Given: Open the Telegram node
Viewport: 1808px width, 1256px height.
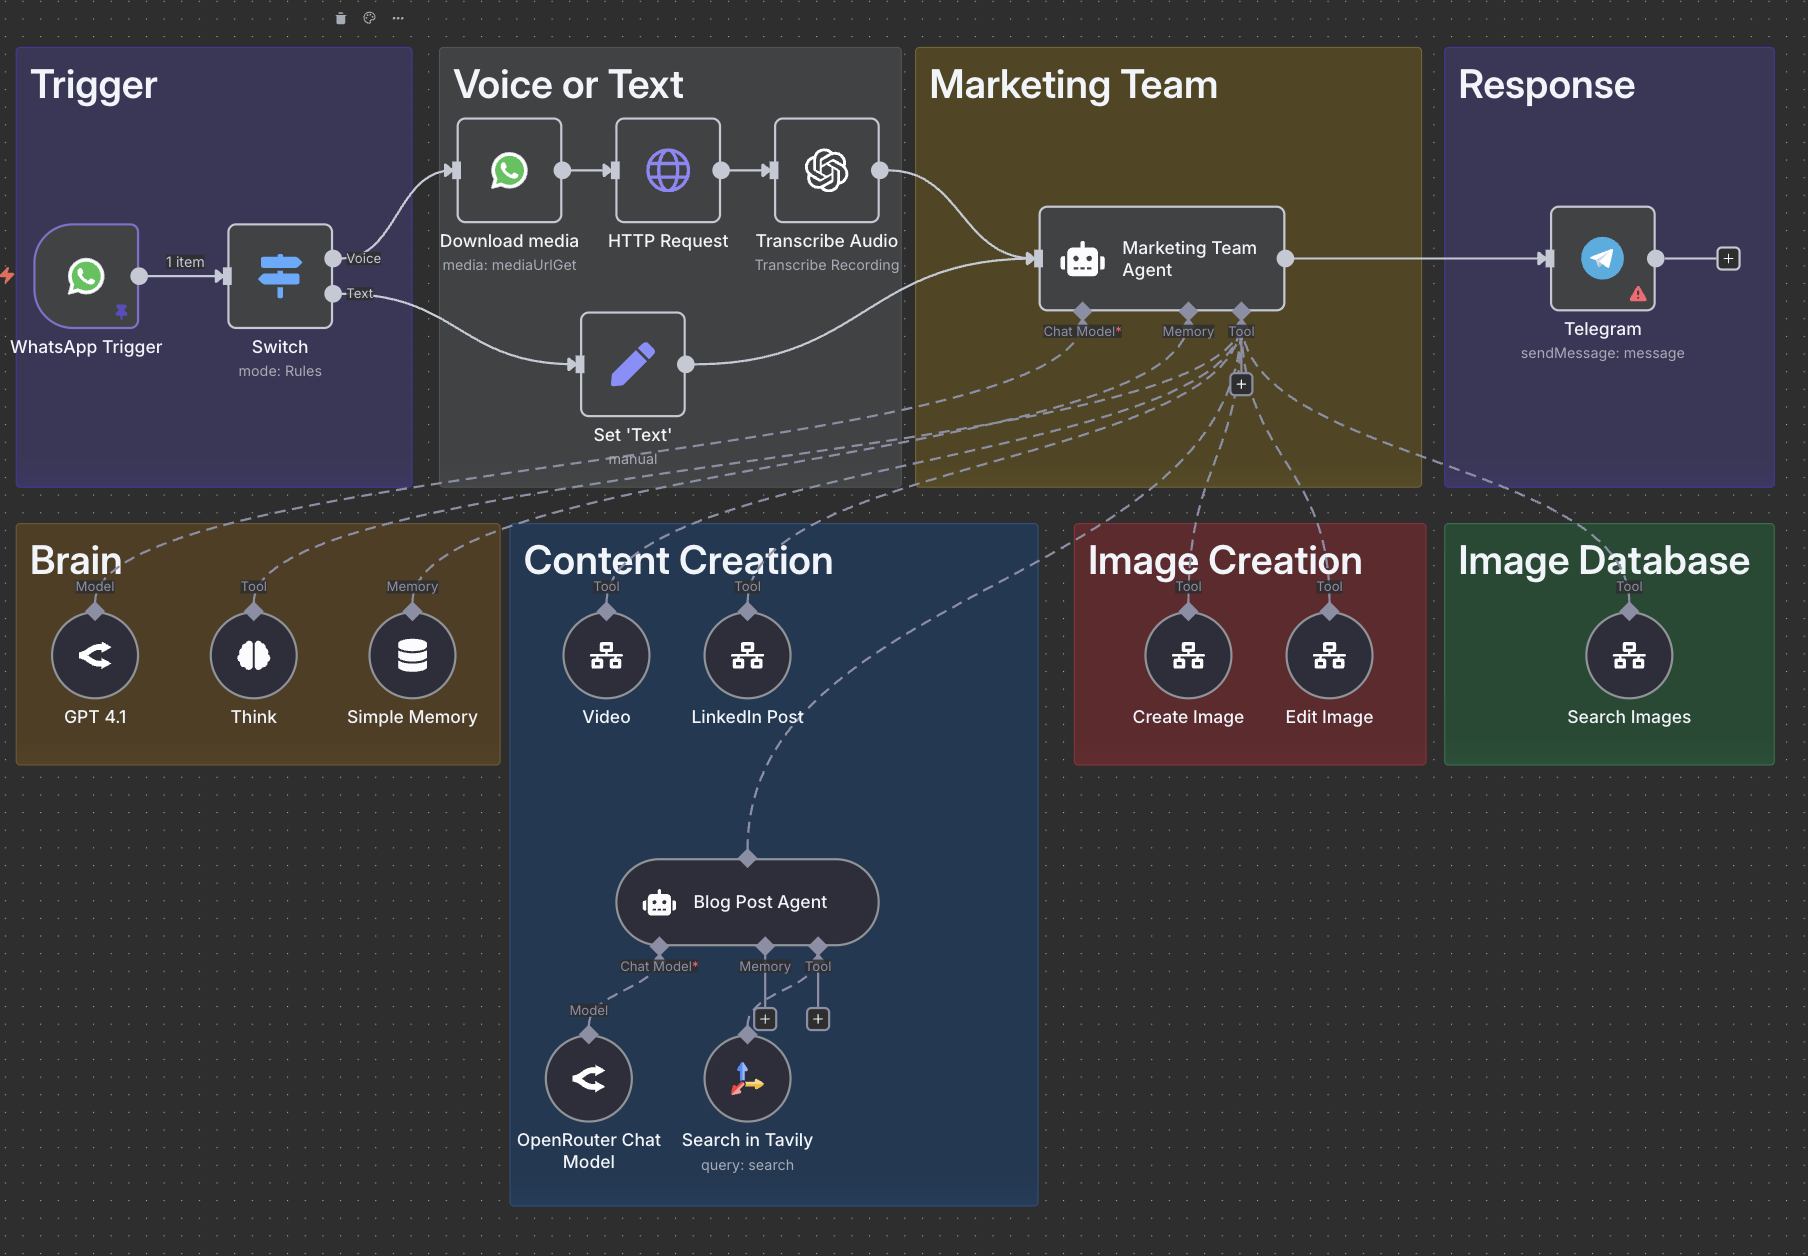Looking at the screenshot, I should (1602, 258).
